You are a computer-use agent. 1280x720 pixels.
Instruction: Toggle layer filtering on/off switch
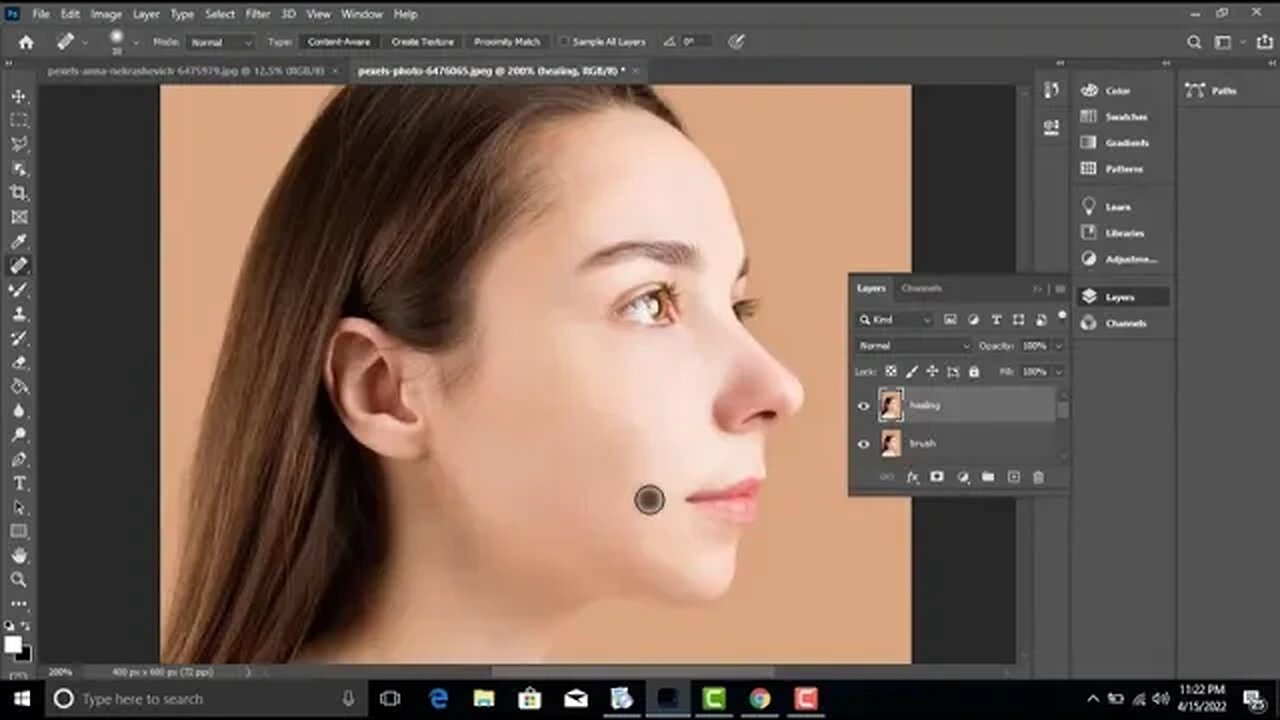(1061, 317)
